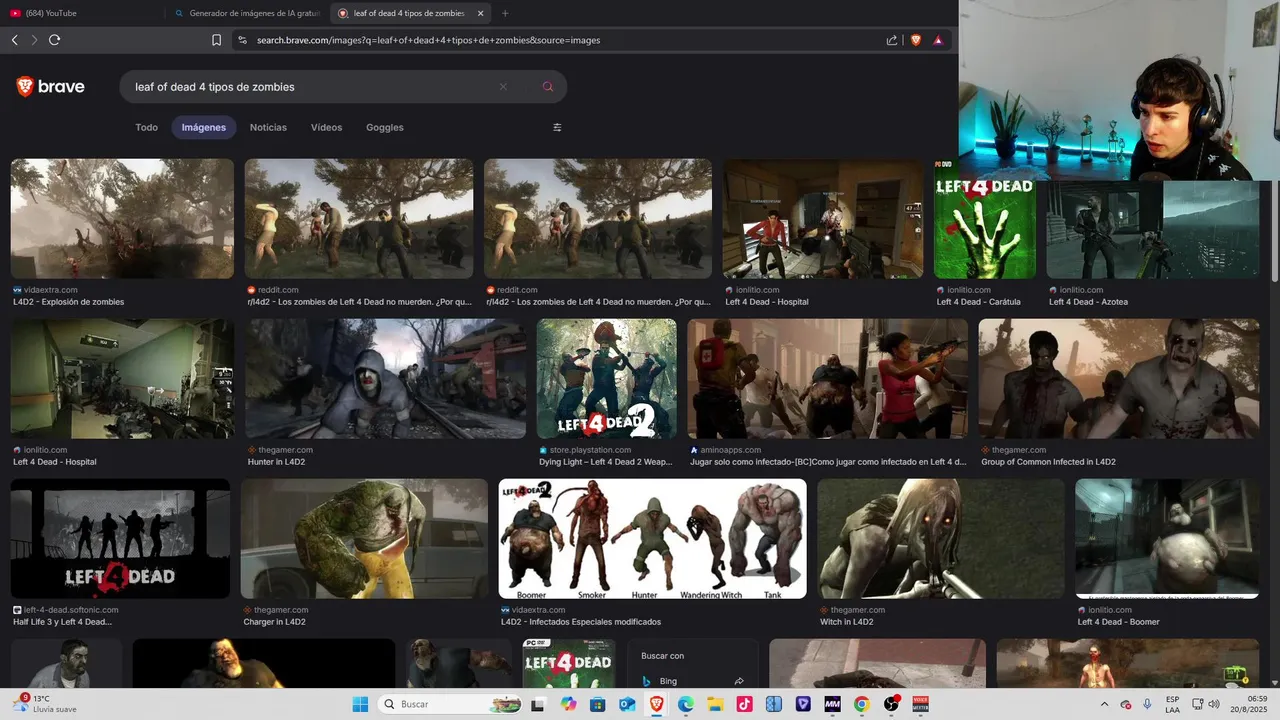Open Windows Start menu
This screenshot has width=1280, height=720.
(x=360, y=704)
